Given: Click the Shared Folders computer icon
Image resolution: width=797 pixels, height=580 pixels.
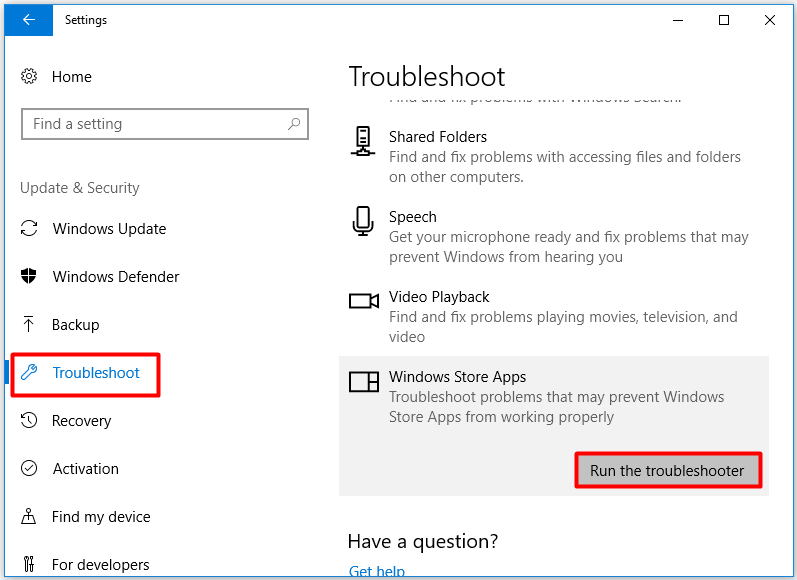Looking at the screenshot, I should click(x=363, y=141).
